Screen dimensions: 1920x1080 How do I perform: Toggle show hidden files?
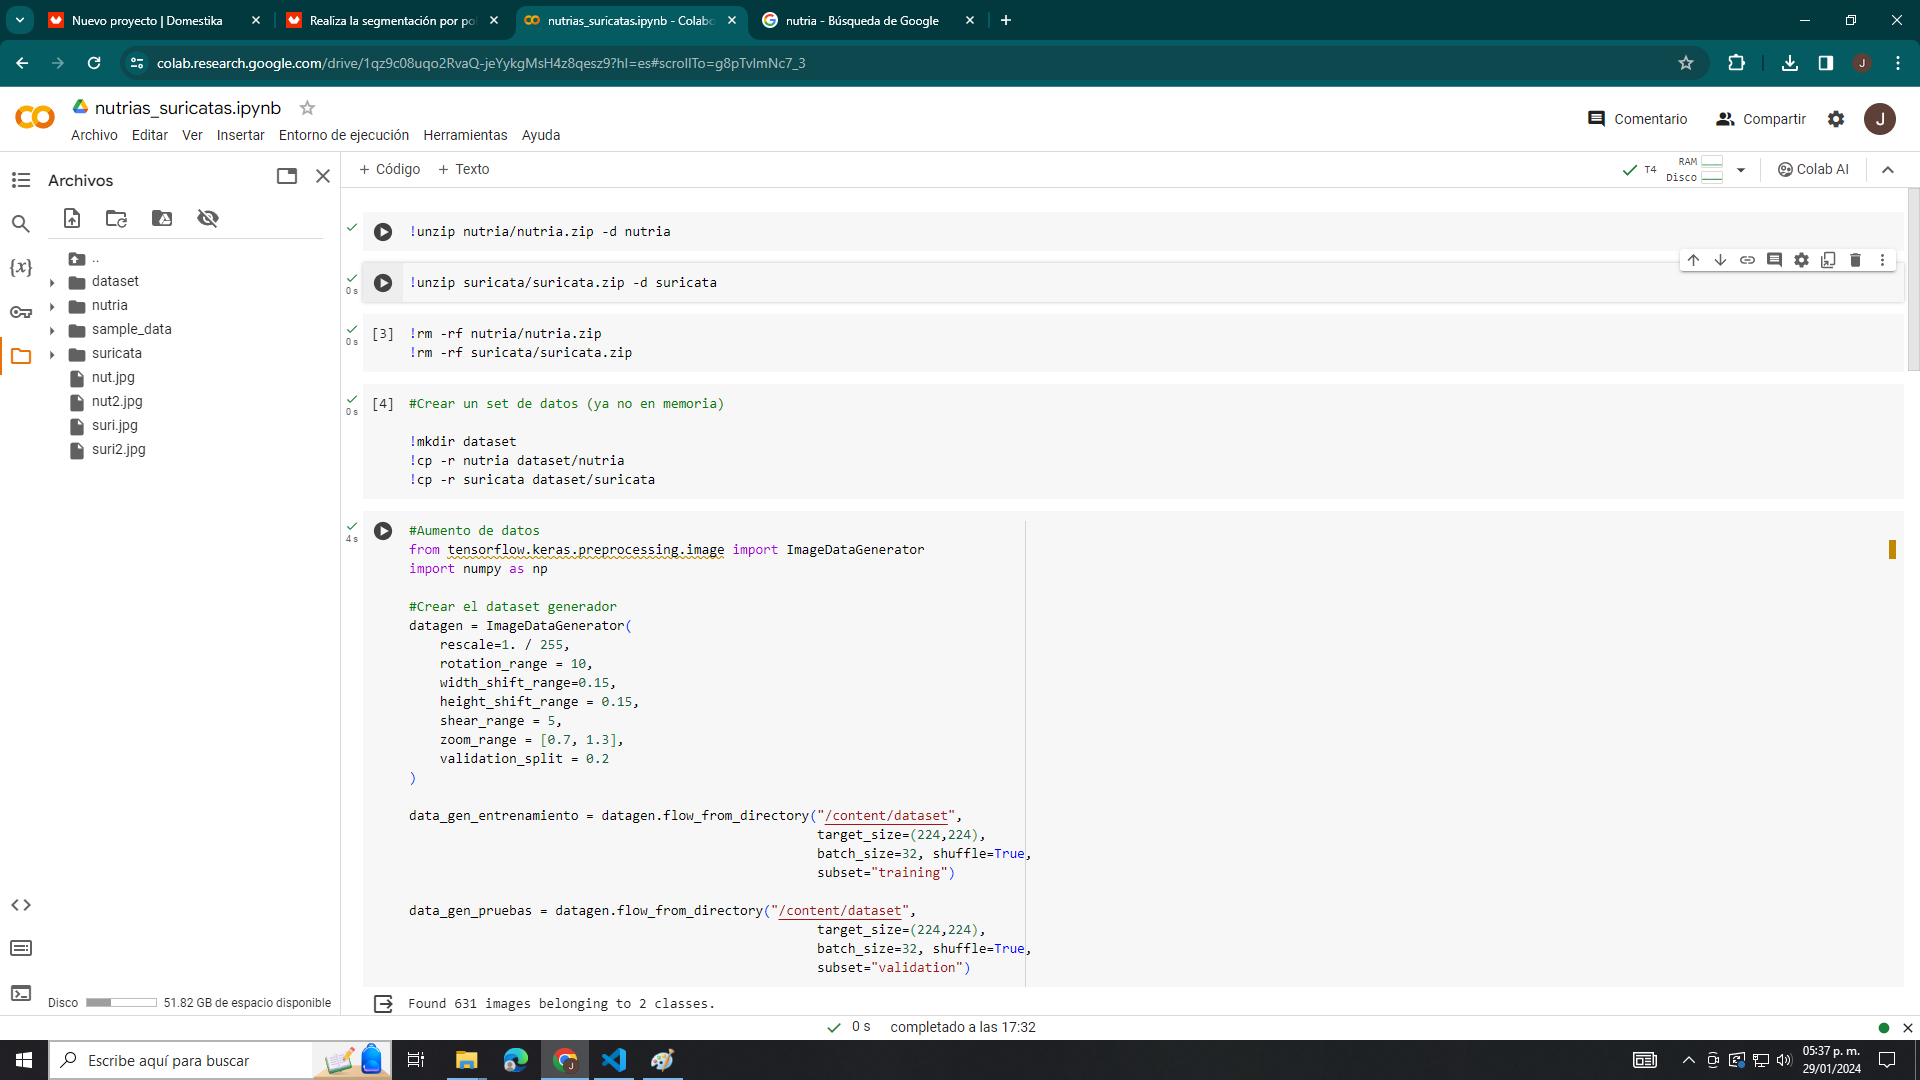click(208, 218)
